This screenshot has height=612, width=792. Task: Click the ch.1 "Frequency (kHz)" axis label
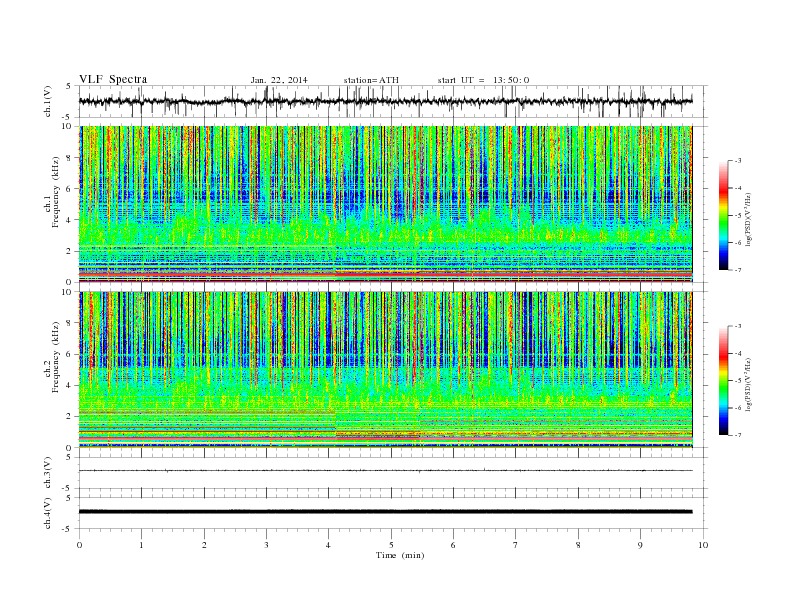tap(55, 192)
